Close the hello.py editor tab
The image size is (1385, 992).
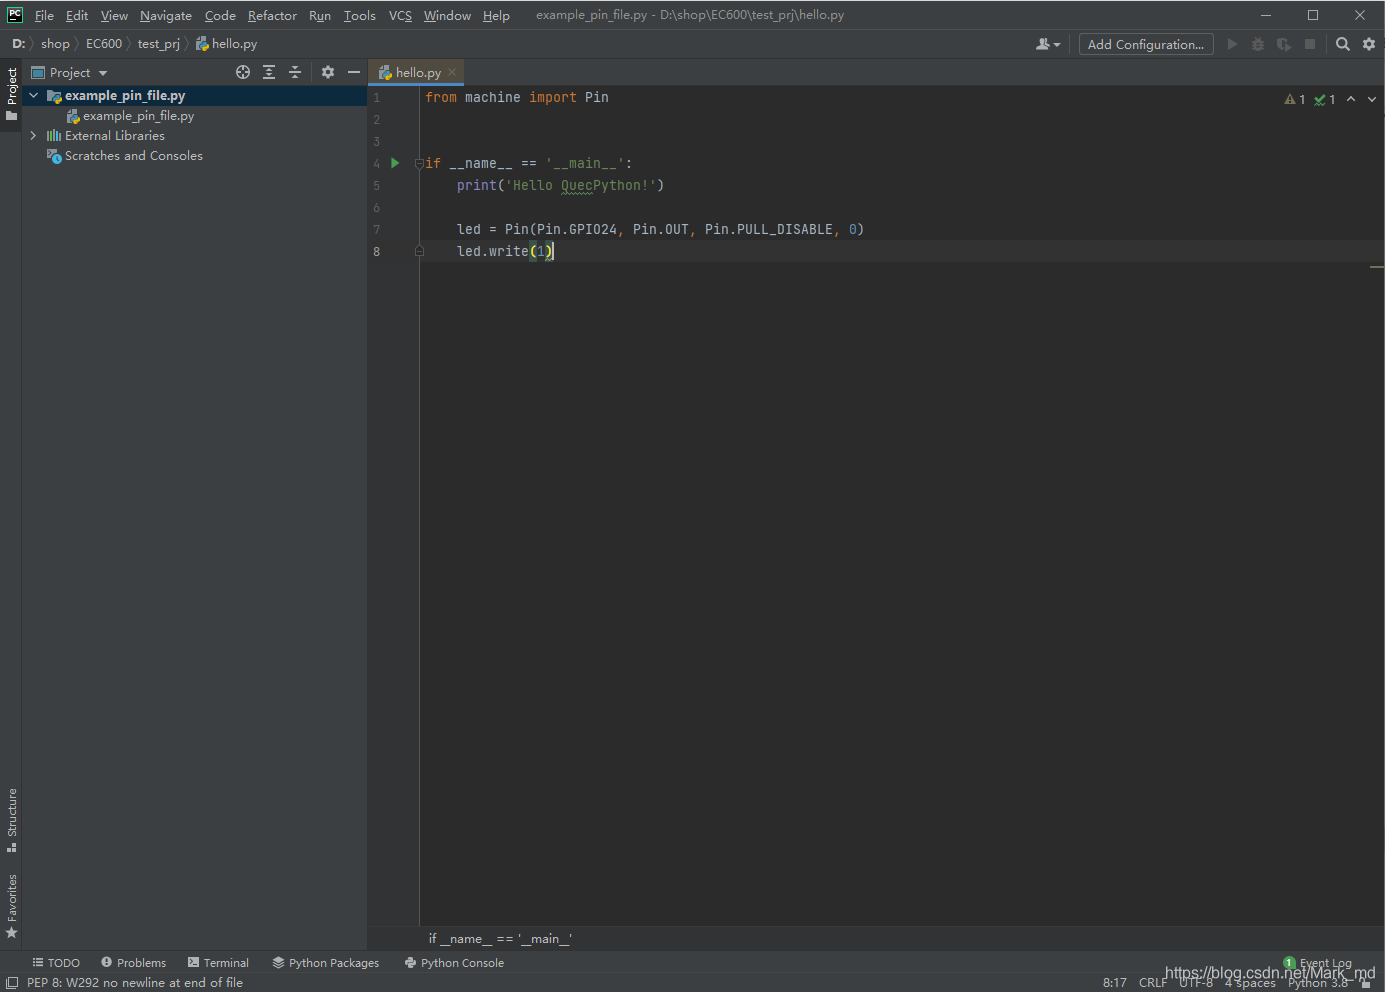click(x=452, y=72)
